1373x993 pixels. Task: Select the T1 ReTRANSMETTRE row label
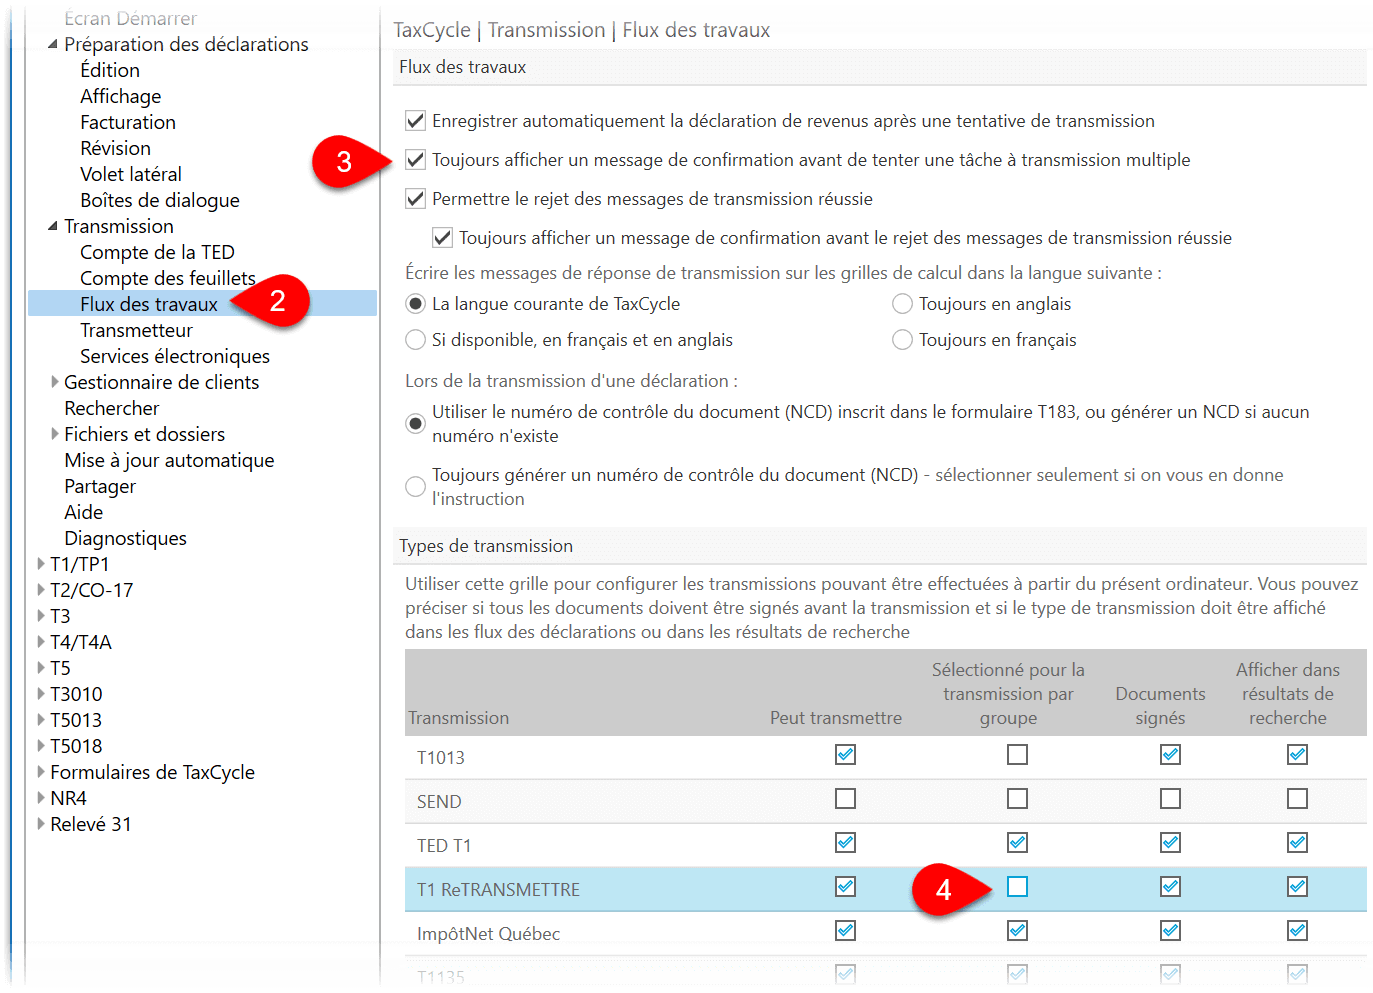(x=498, y=889)
